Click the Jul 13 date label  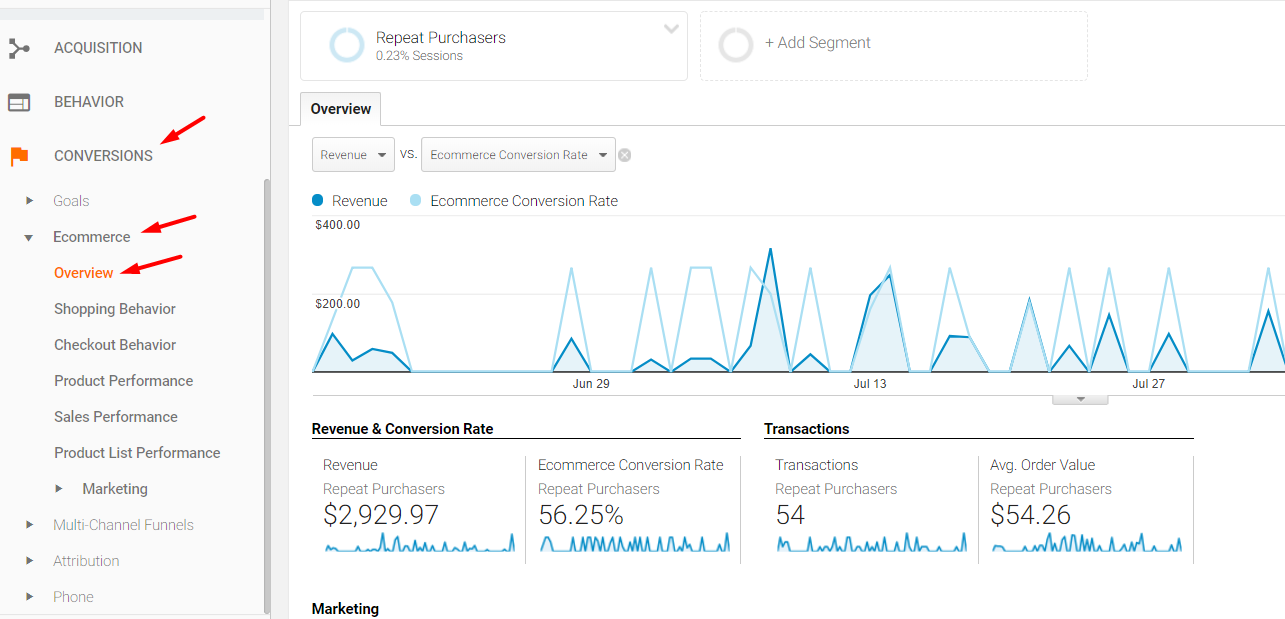click(870, 384)
